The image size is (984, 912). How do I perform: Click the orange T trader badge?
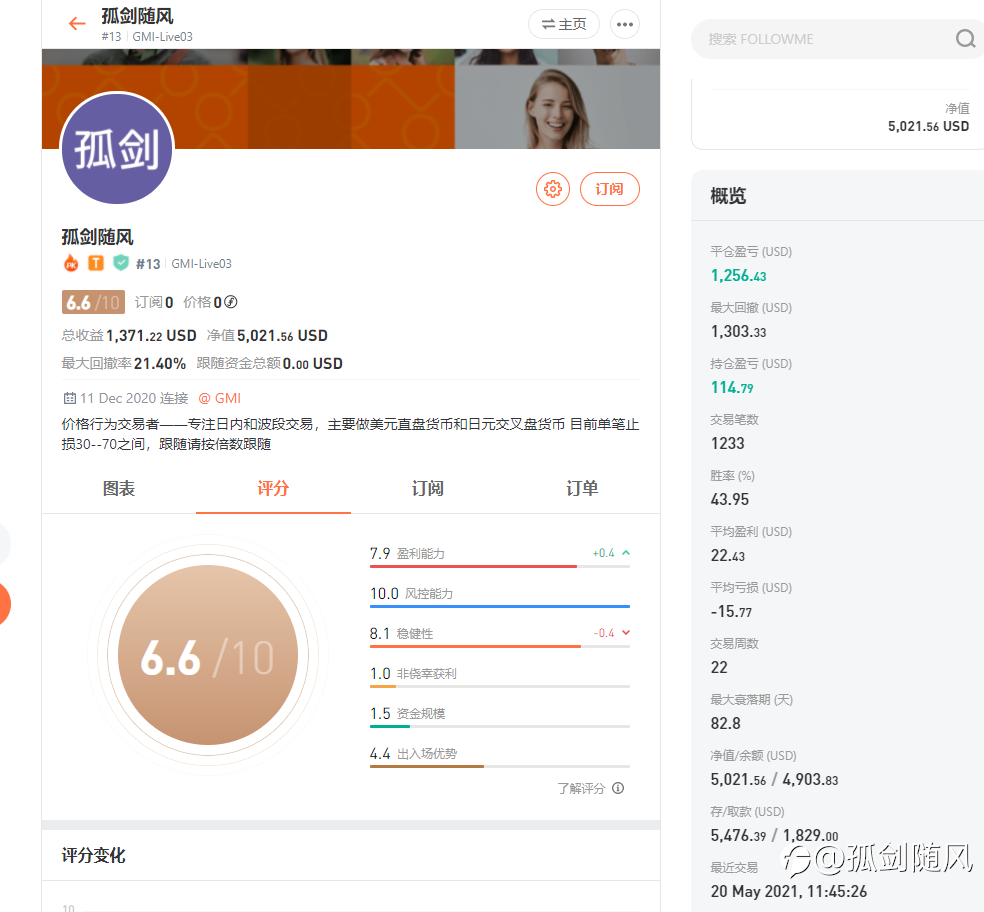[95, 263]
